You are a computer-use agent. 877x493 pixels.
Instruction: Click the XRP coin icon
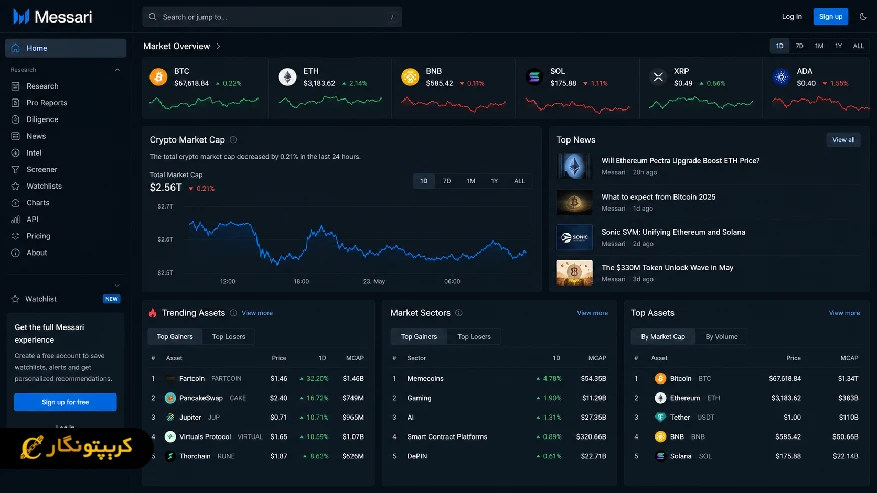[x=658, y=77]
